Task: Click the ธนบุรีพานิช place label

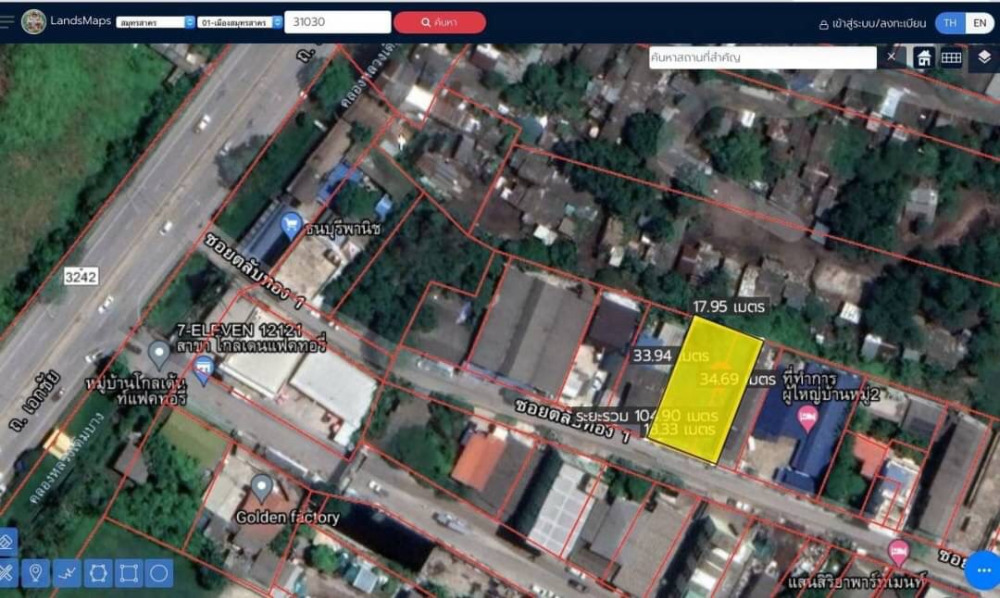Action: 343,228
